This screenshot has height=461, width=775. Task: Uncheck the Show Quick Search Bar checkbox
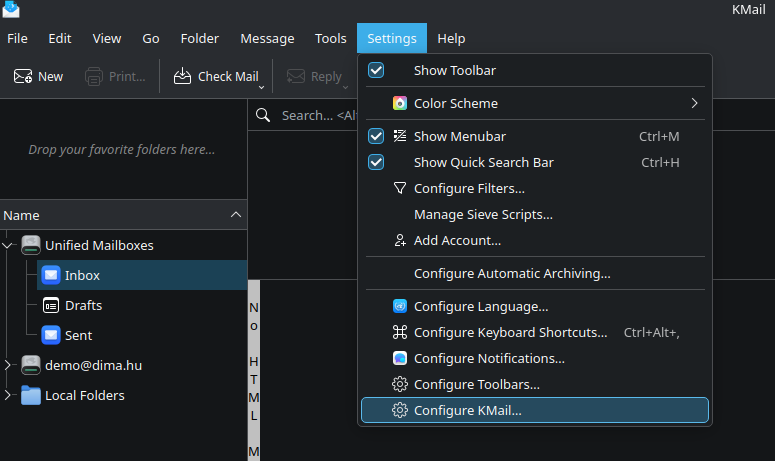pyautogui.click(x=376, y=162)
